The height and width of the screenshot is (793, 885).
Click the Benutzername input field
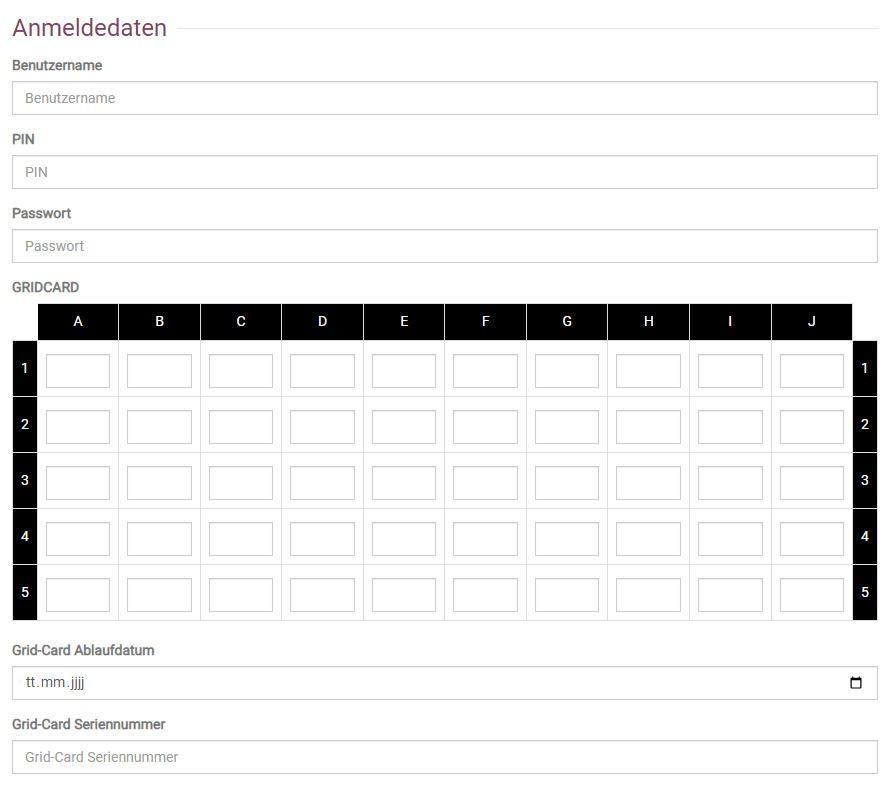point(444,98)
